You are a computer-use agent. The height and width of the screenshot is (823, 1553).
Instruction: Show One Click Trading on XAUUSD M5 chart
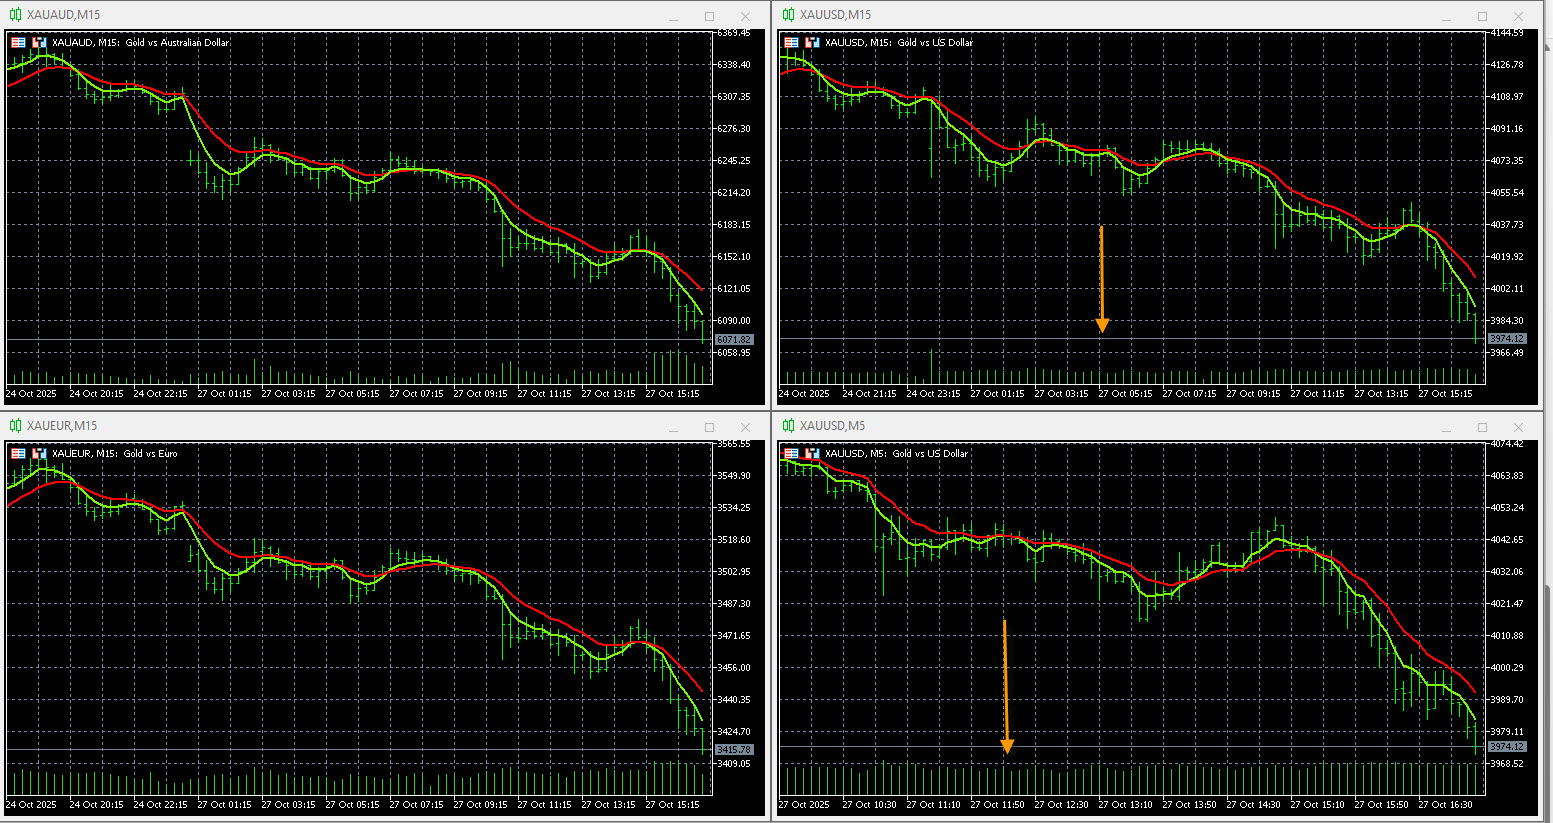791,454
